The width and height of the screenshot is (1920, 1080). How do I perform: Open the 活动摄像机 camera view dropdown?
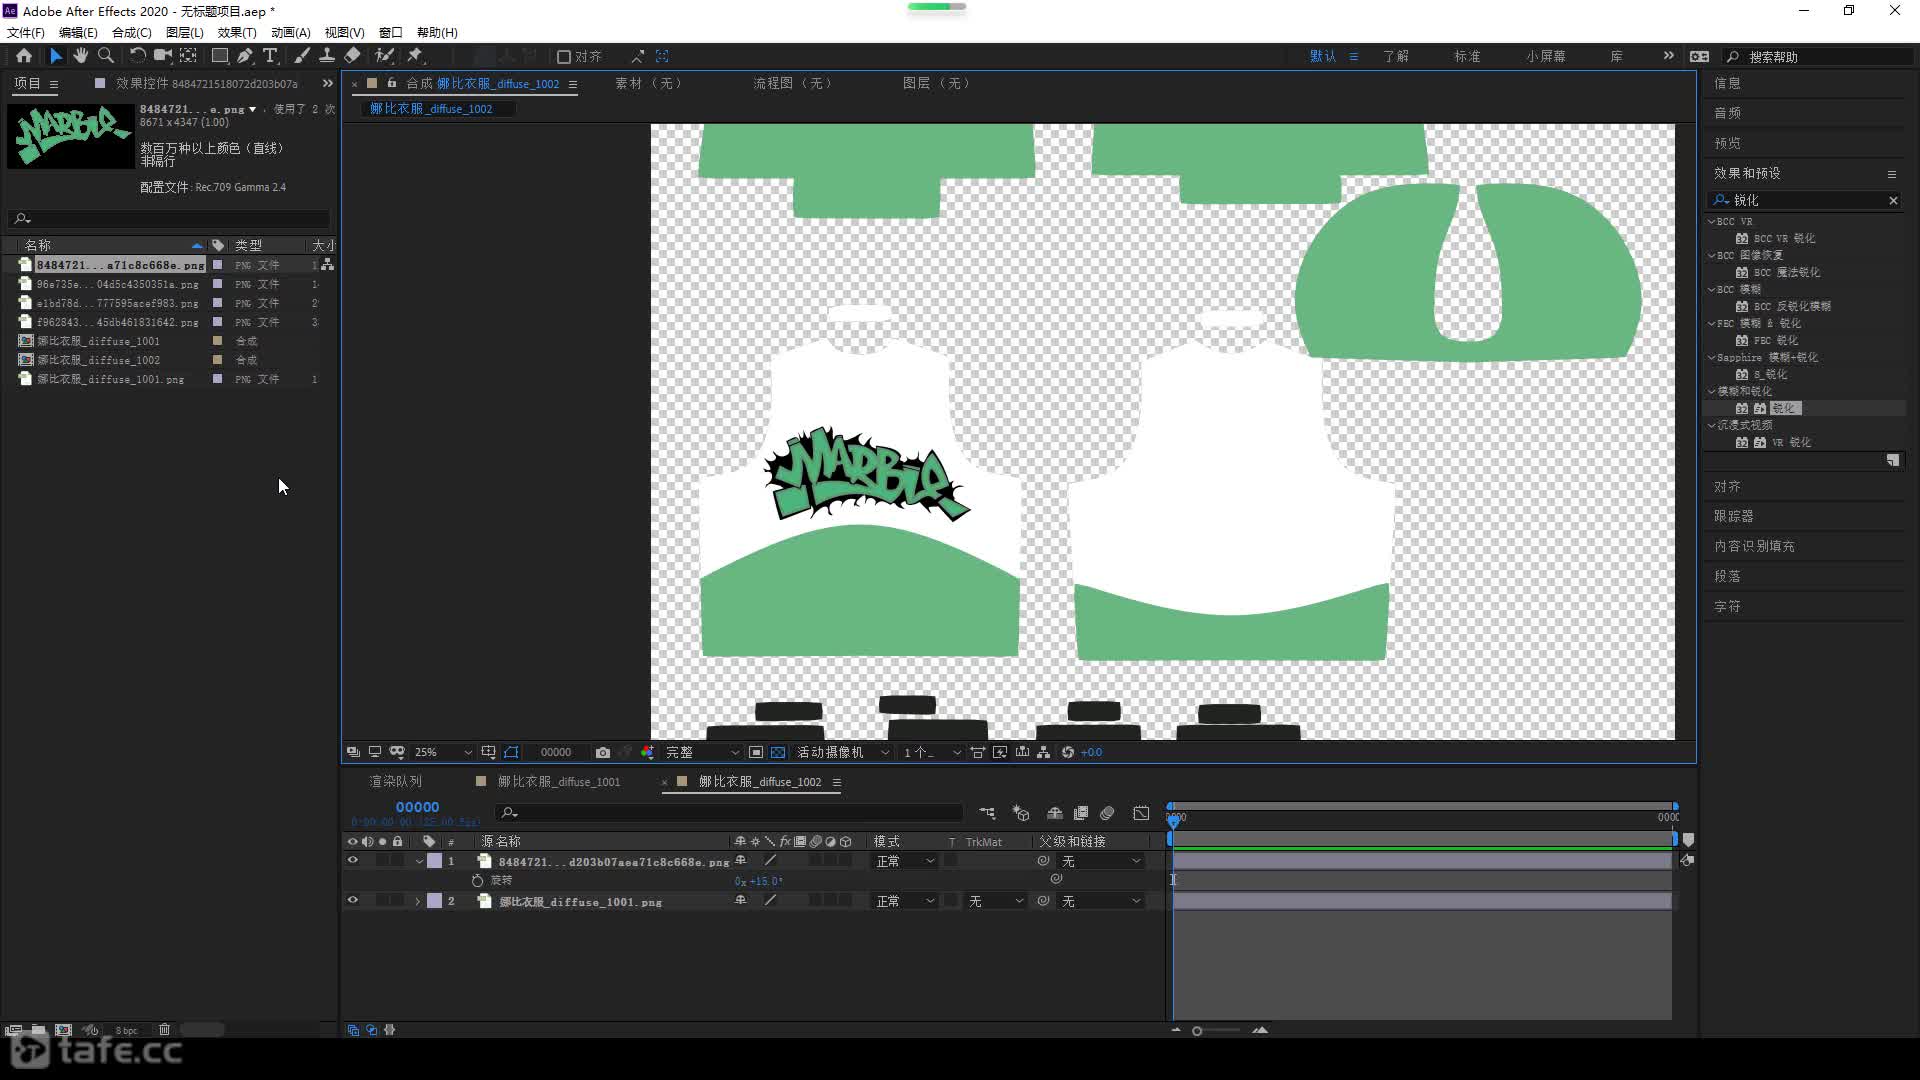pos(842,752)
